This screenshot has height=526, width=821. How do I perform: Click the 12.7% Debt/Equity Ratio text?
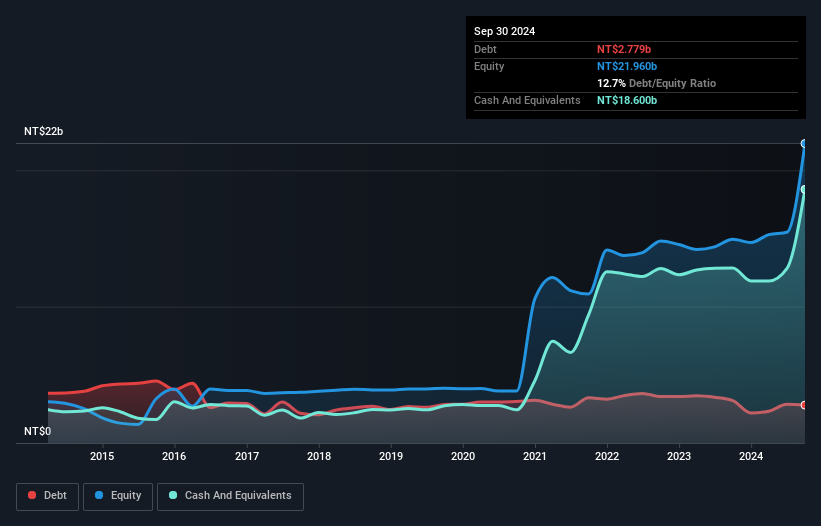(x=656, y=83)
